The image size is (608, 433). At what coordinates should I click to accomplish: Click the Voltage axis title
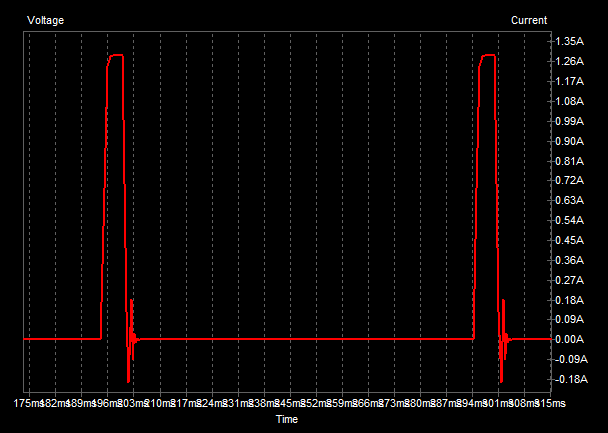[x=45, y=20]
